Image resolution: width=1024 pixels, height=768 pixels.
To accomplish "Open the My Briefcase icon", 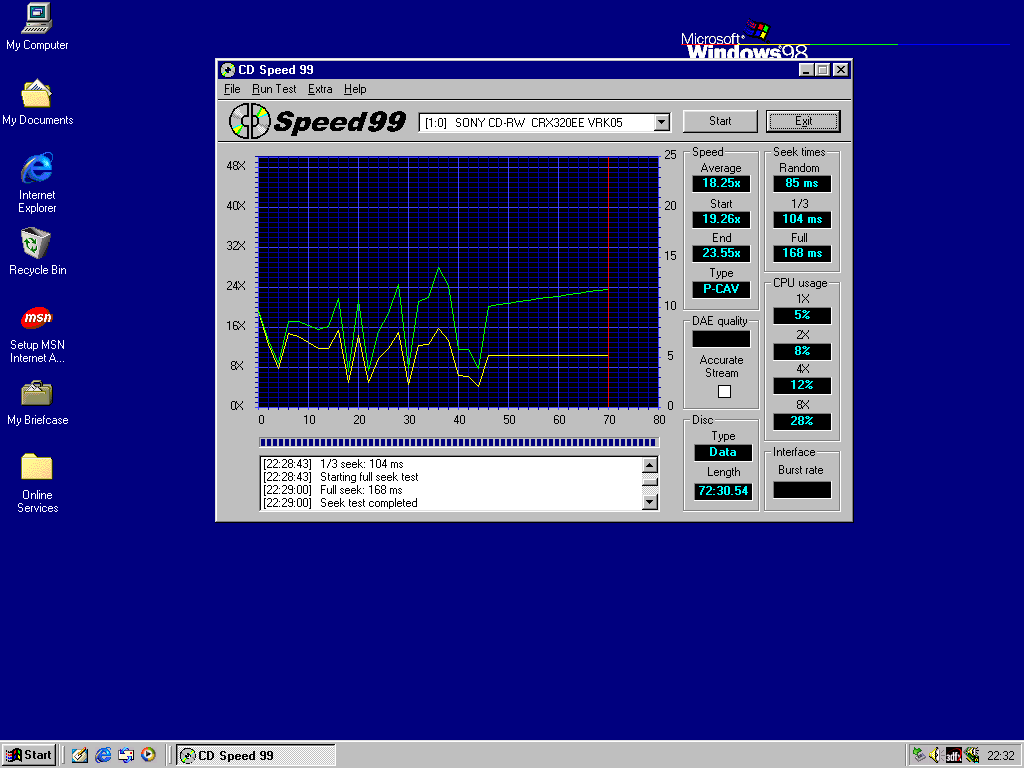I will [37, 394].
